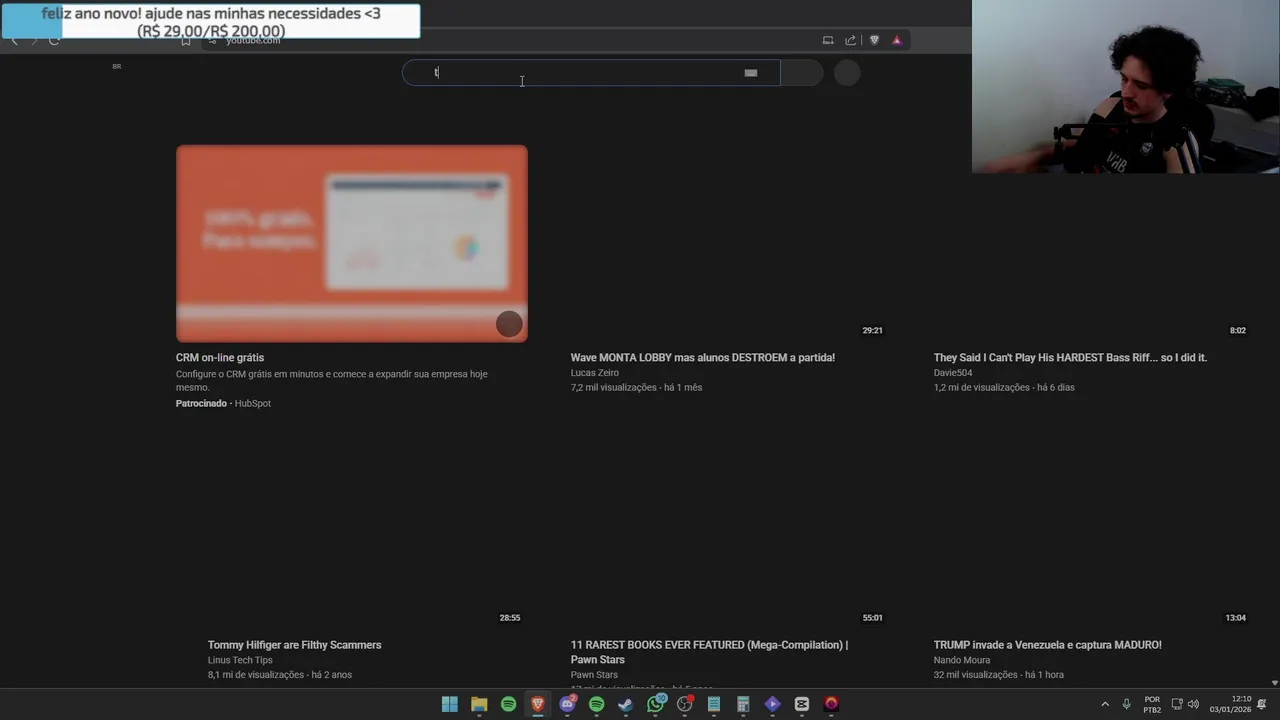Click '32 mil visualizações - há 1 hora' text
1280x720 pixels.
point(999,675)
